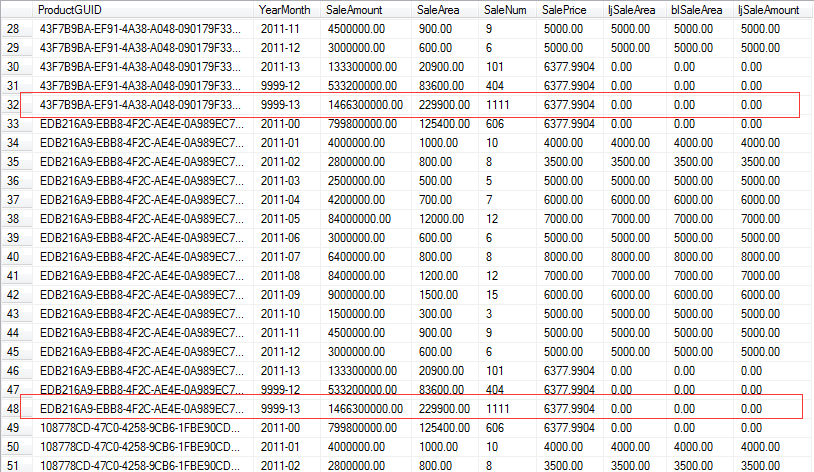Click SaleArea 700.00 in row 37

coord(436,200)
